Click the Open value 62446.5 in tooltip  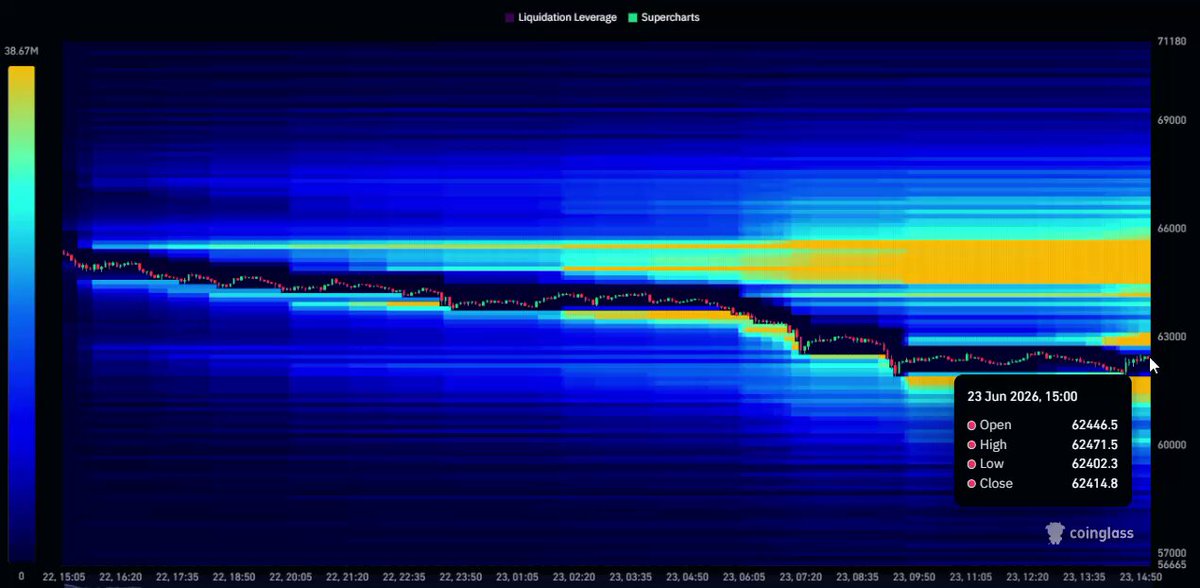(1094, 425)
